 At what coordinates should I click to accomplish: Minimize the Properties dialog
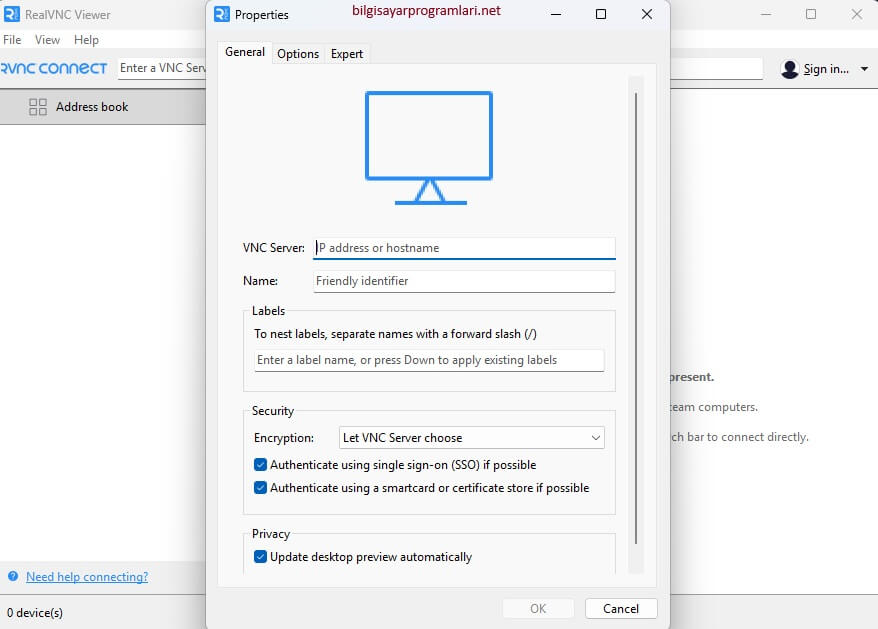tap(555, 14)
